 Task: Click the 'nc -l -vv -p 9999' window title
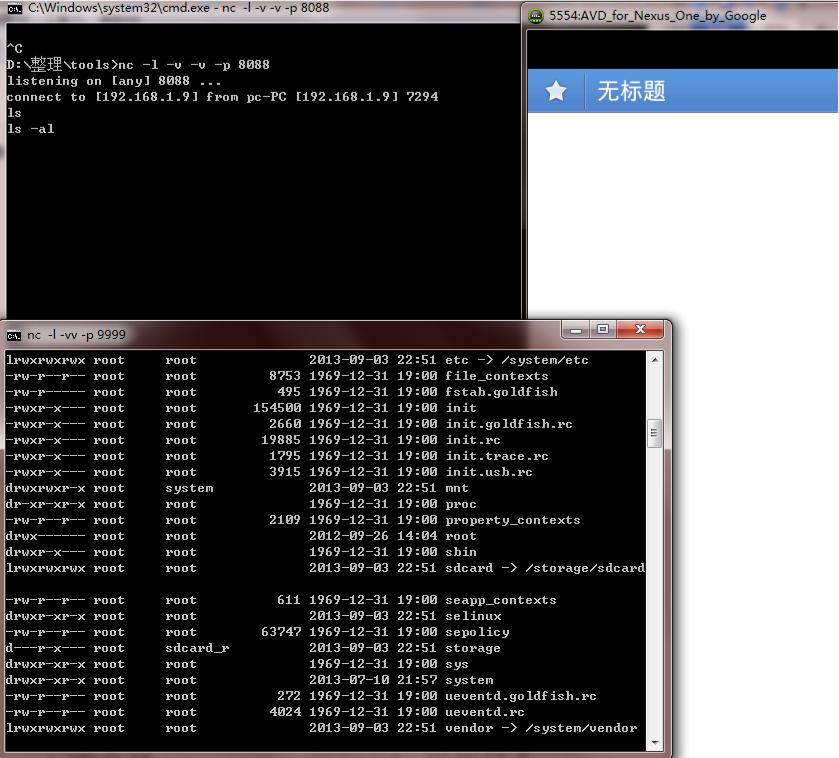(77, 335)
